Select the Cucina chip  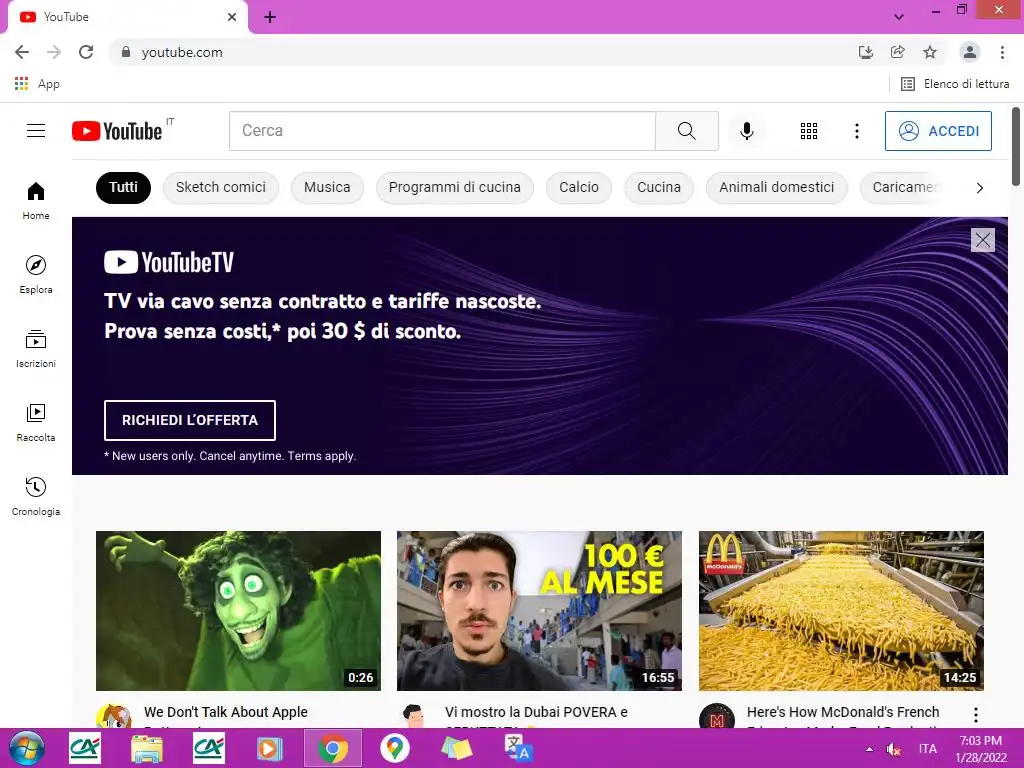pyautogui.click(x=659, y=187)
